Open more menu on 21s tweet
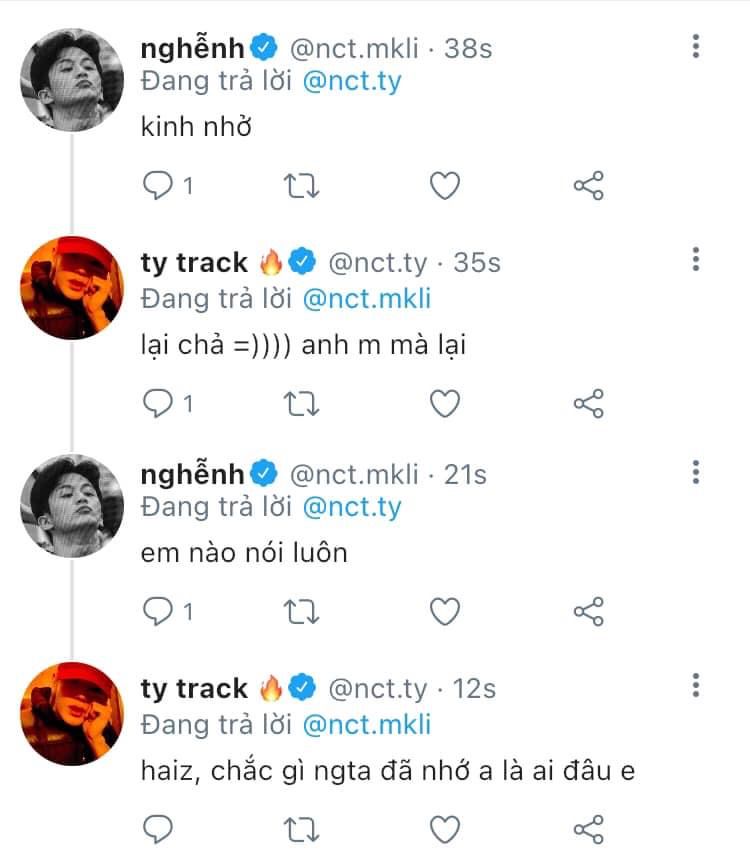The image size is (750, 861). (x=696, y=471)
